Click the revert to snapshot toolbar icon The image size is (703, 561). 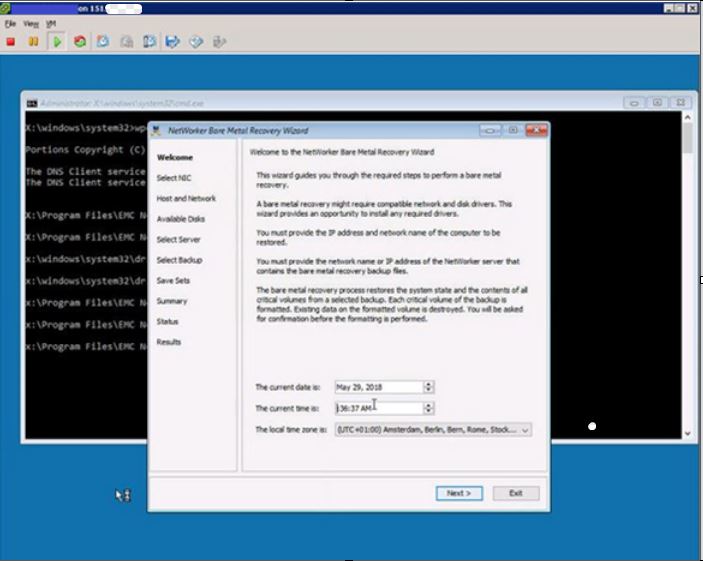(x=126, y=42)
